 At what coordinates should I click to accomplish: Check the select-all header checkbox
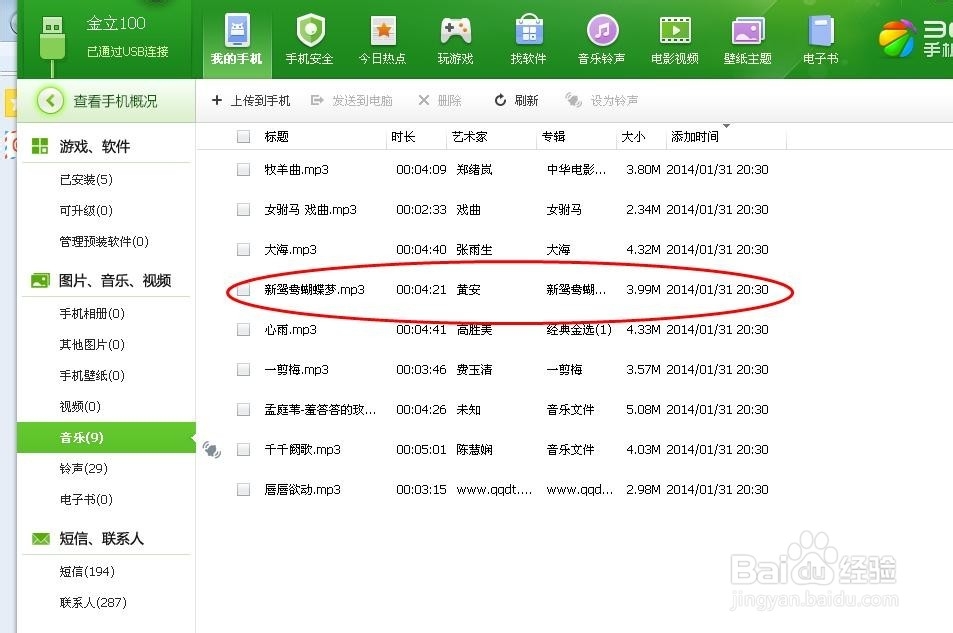[x=242, y=137]
